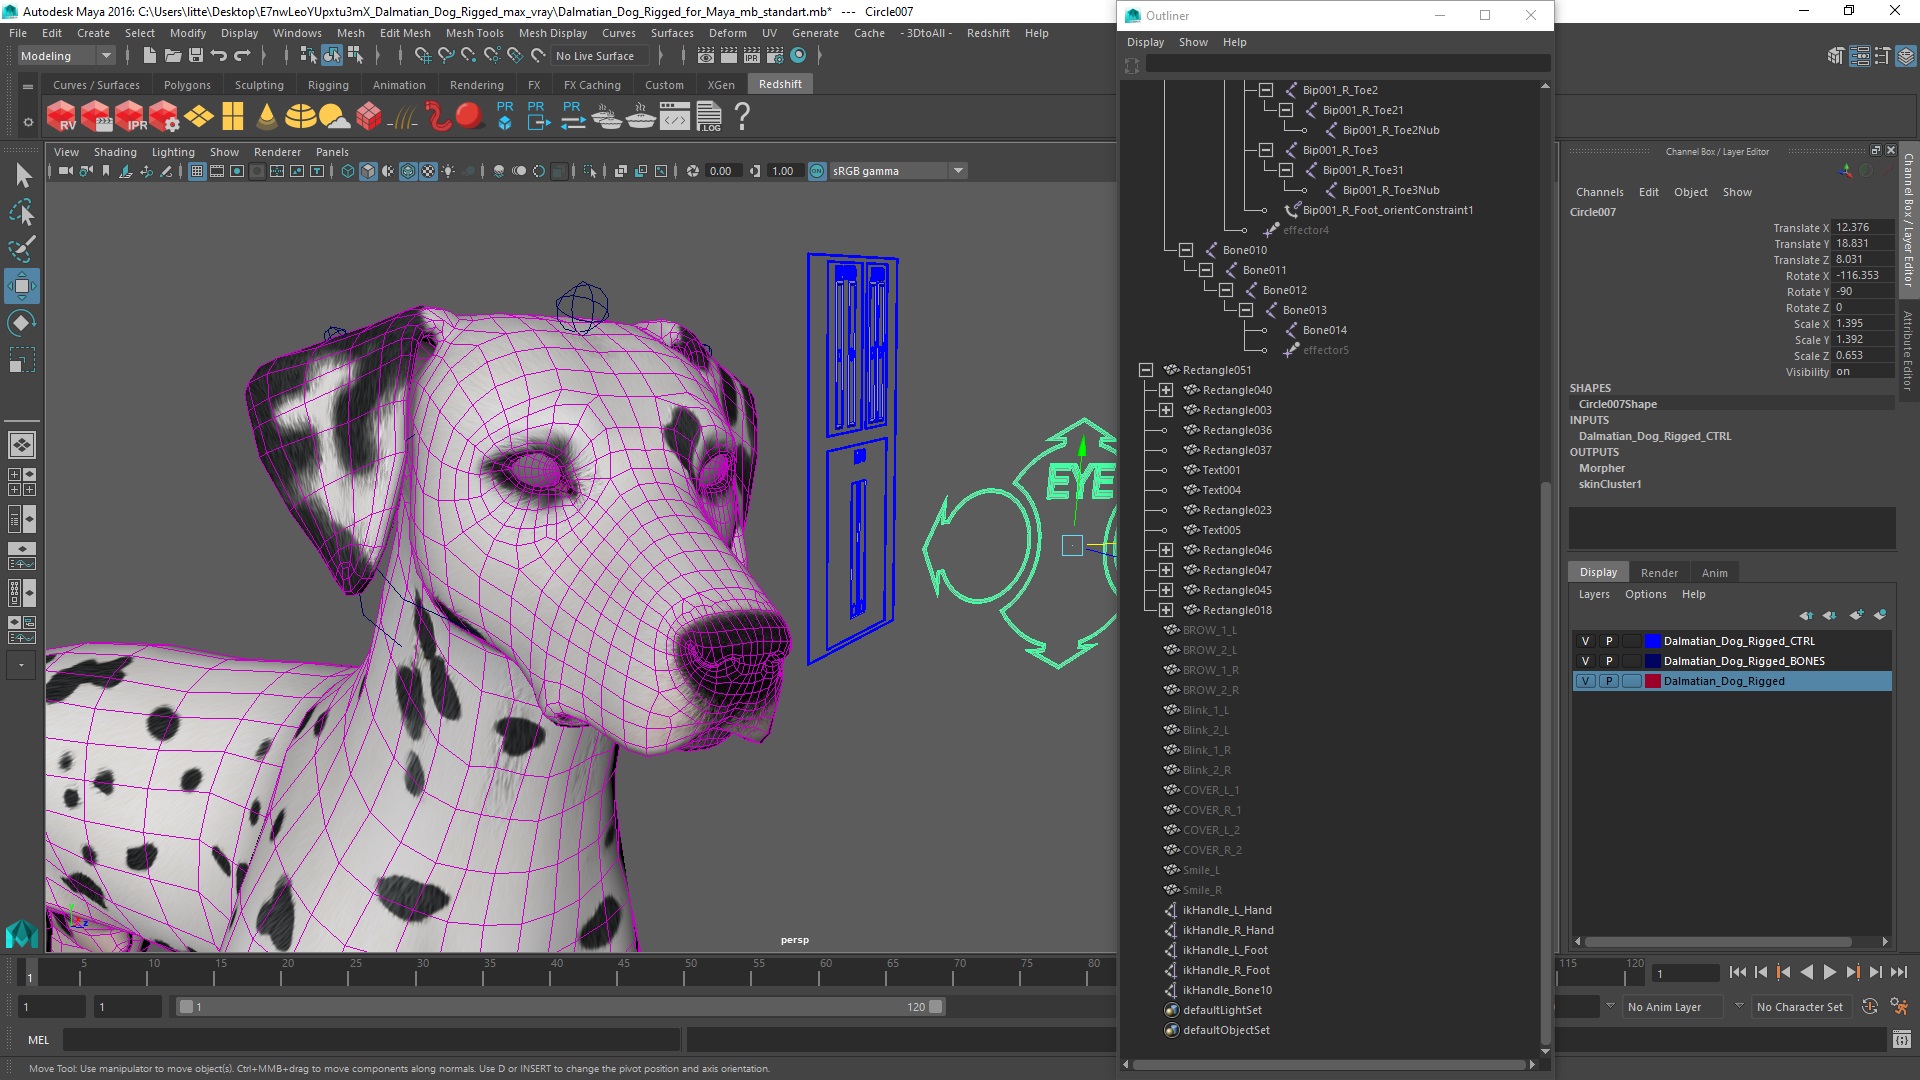Create a new empty display layer
This screenshot has width=1920, height=1080.
(1857, 615)
